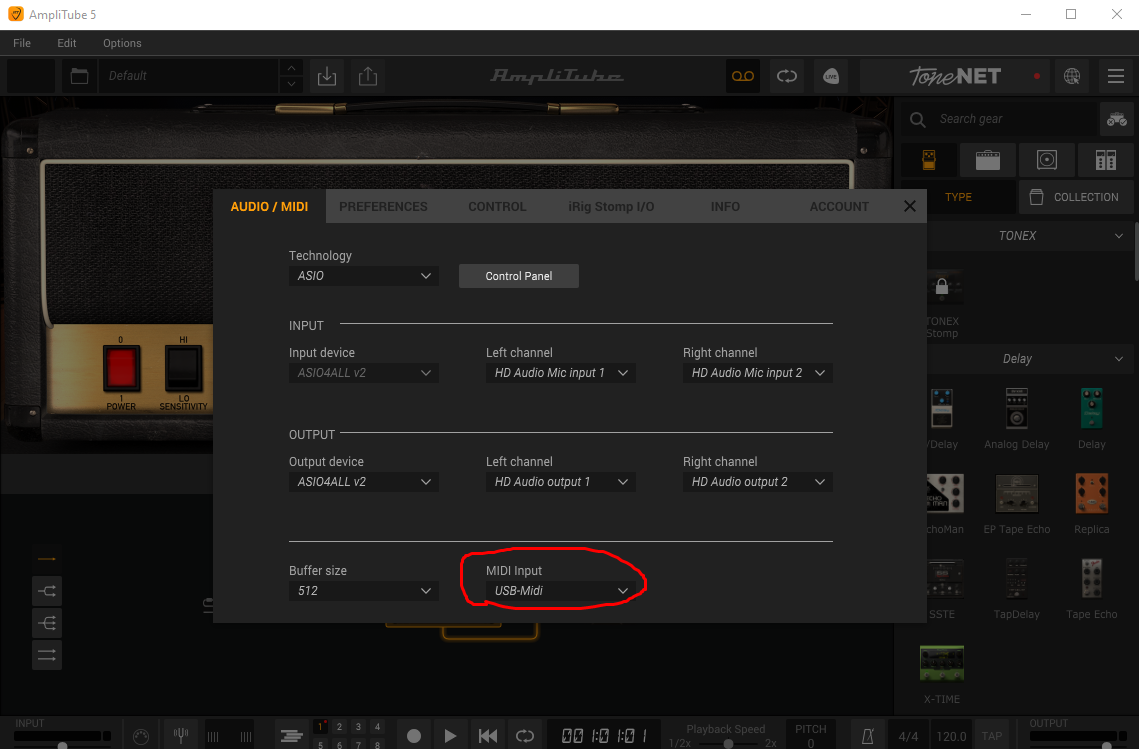
Task: Switch to the CONTROL tab
Action: pos(497,206)
